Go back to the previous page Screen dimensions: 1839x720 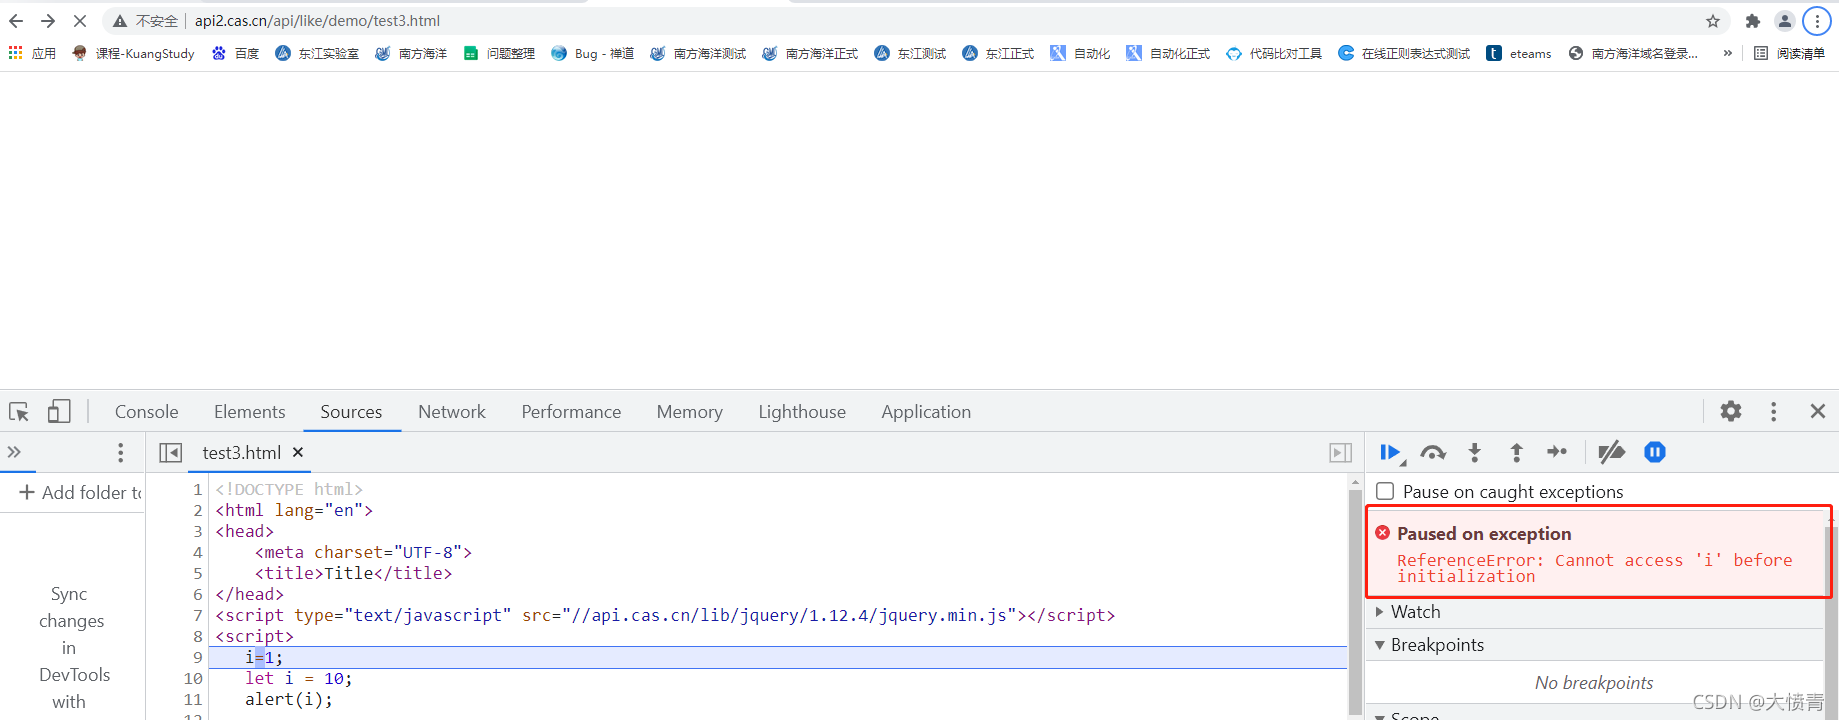click(x=16, y=21)
